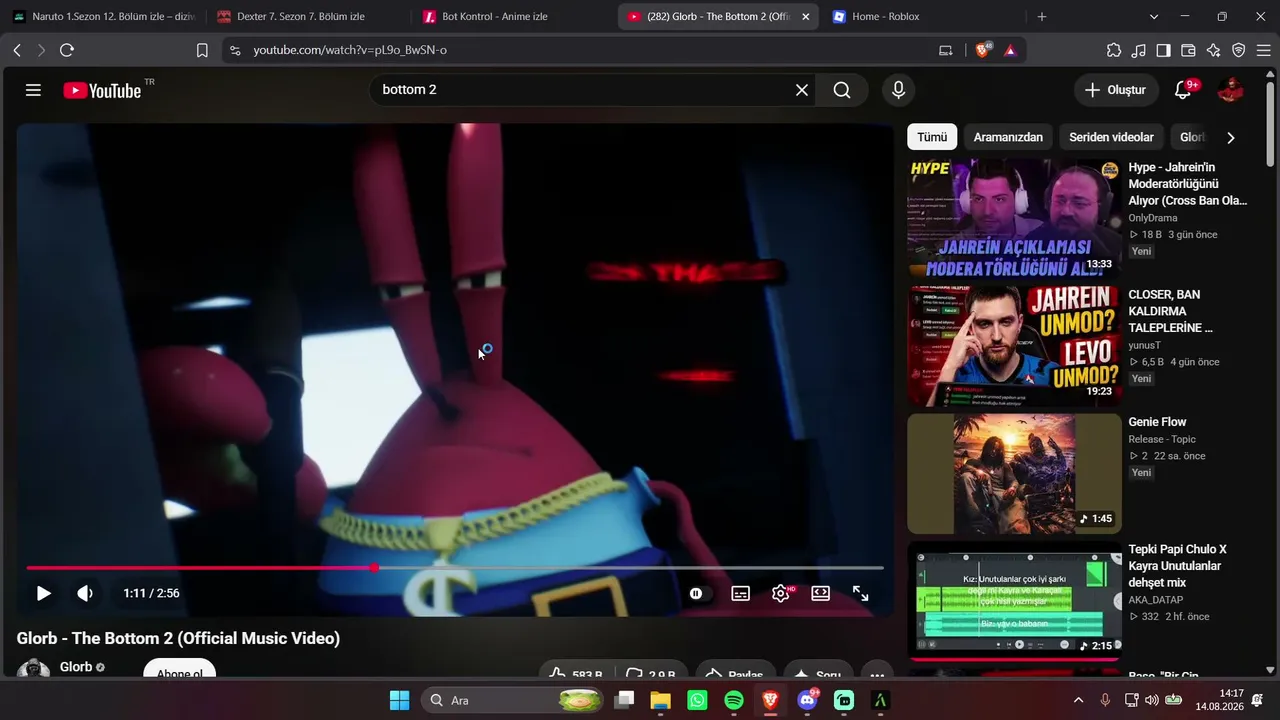Visit the yunusT channel
Screen dimensions: 1280x720
point(1144,345)
